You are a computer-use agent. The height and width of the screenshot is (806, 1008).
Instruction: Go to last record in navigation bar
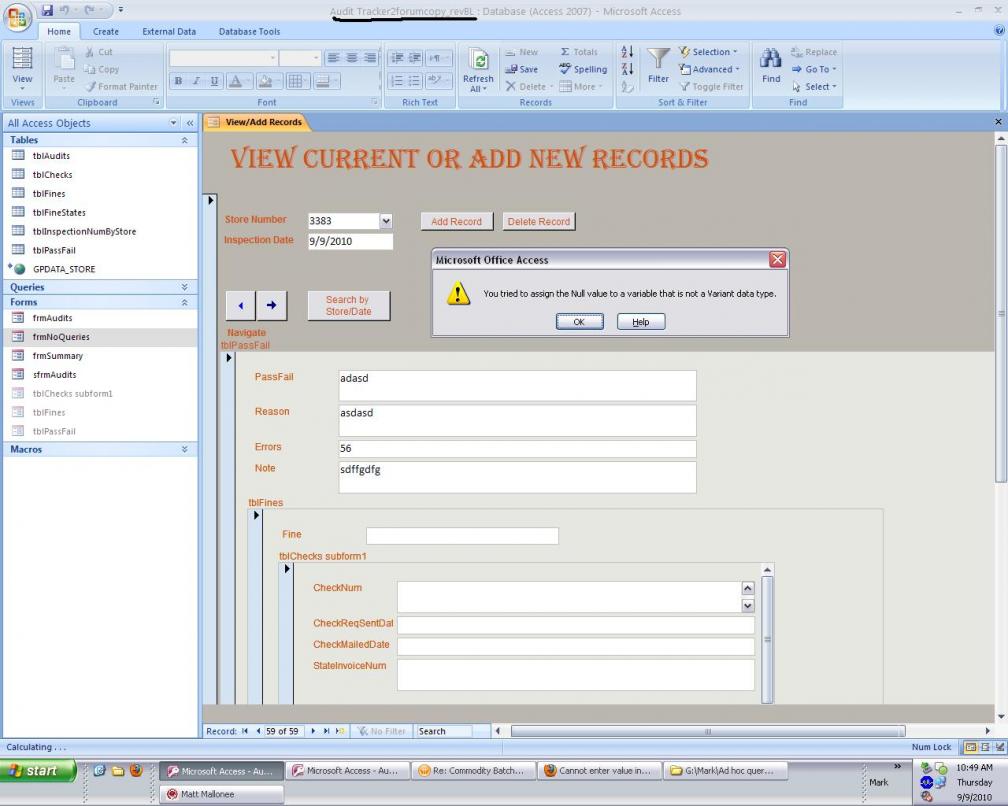pos(327,731)
